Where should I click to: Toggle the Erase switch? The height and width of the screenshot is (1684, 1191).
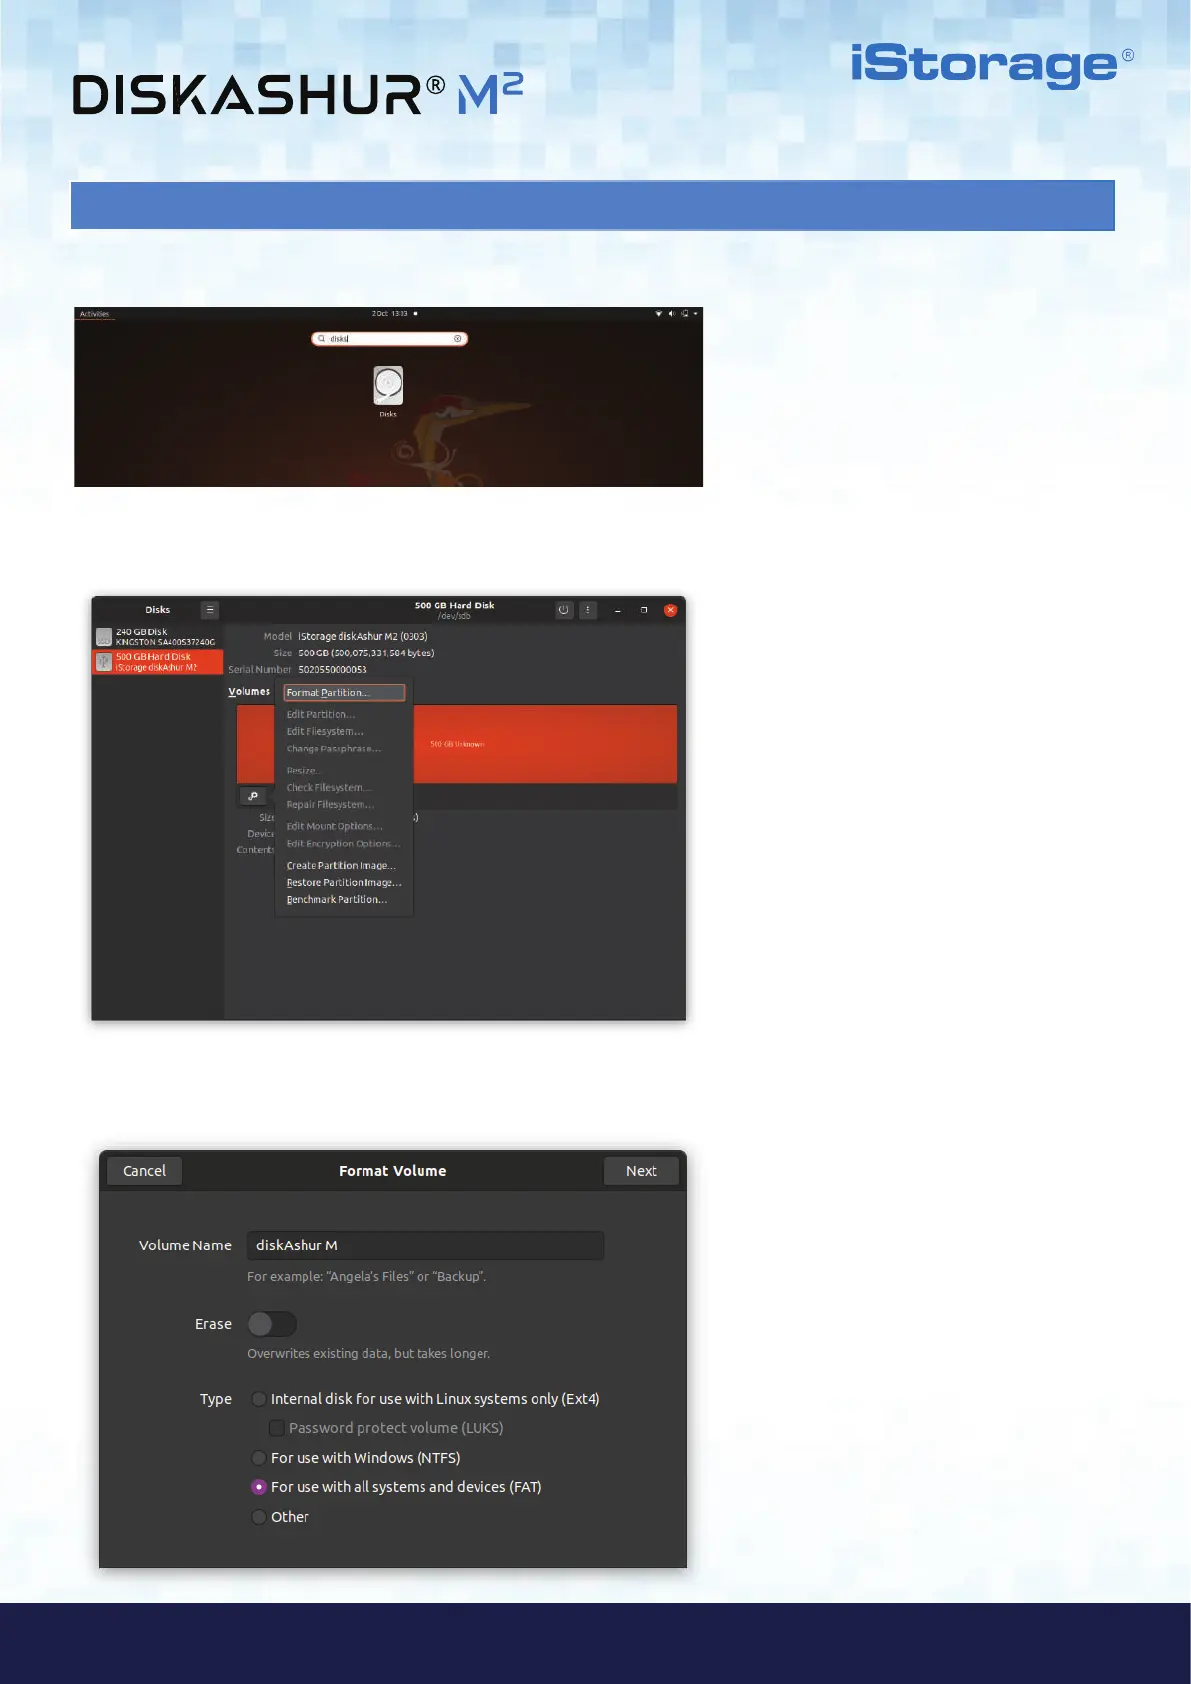pyautogui.click(x=272, y=1324)
